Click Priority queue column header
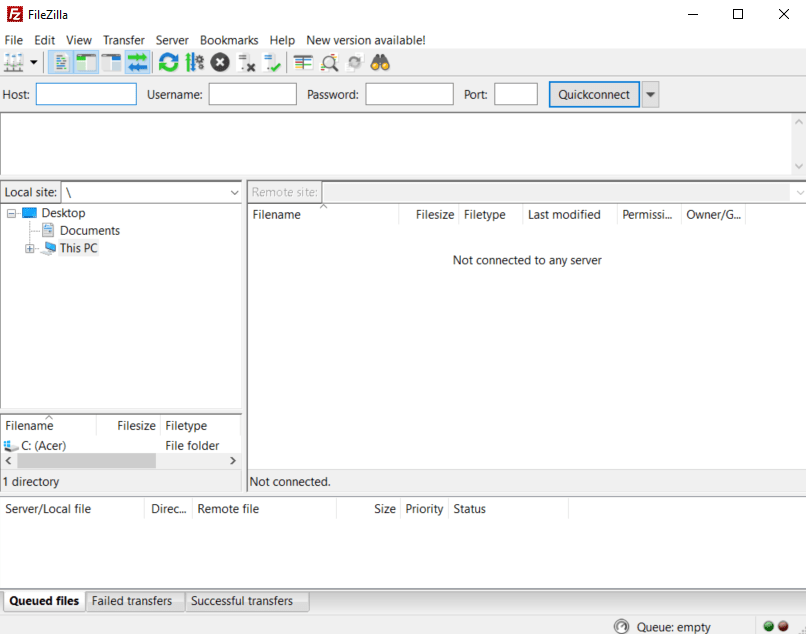The image size is (806, 634). (x=424, y=509)
